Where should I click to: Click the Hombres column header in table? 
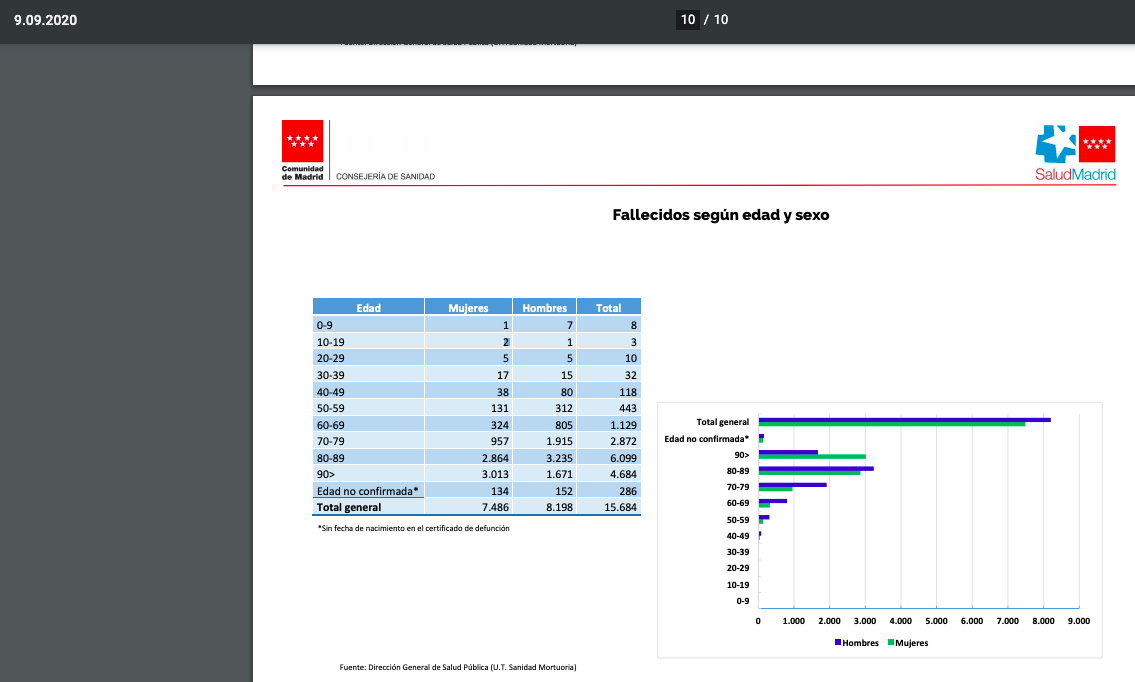[545, 308]
